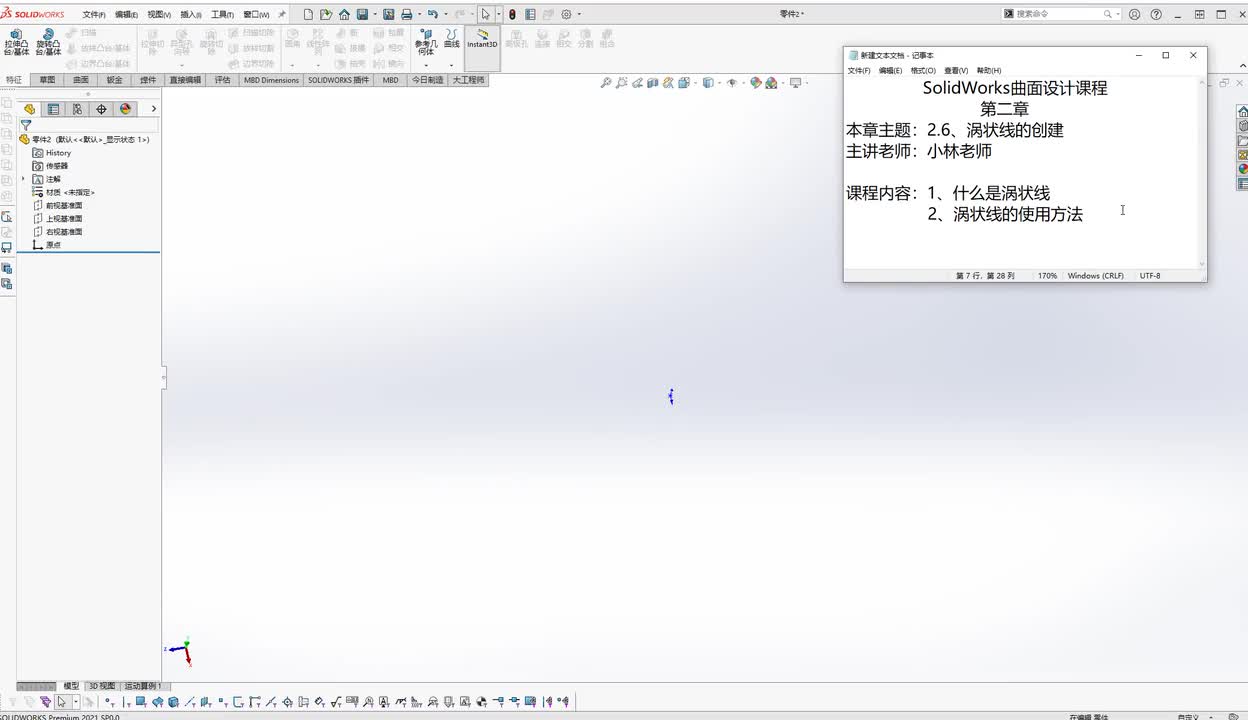1248x720 pixels.
Task: Switch to the 运动算例 1 bottom tab
Action: (142, 686)
